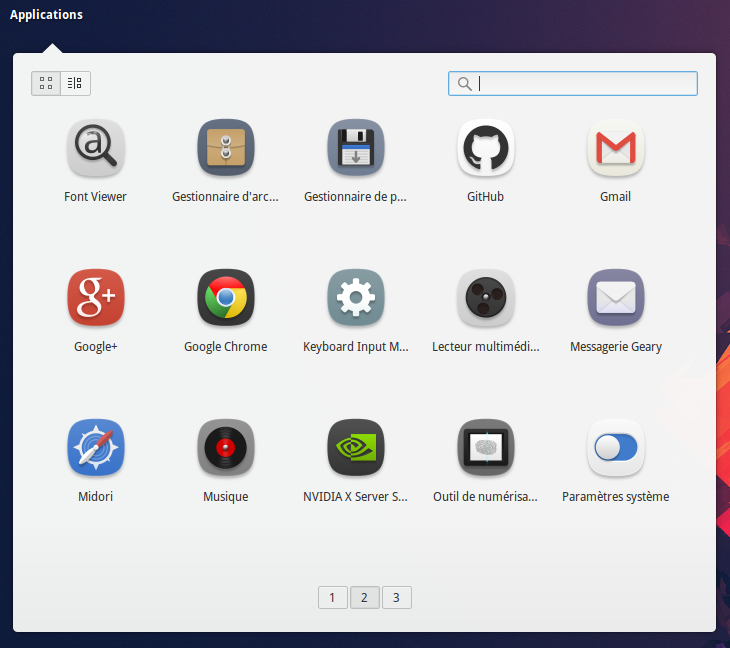This screenshot has height=648, width=730.
Task: Click the "Google+" label text
Action: (95, 347)
